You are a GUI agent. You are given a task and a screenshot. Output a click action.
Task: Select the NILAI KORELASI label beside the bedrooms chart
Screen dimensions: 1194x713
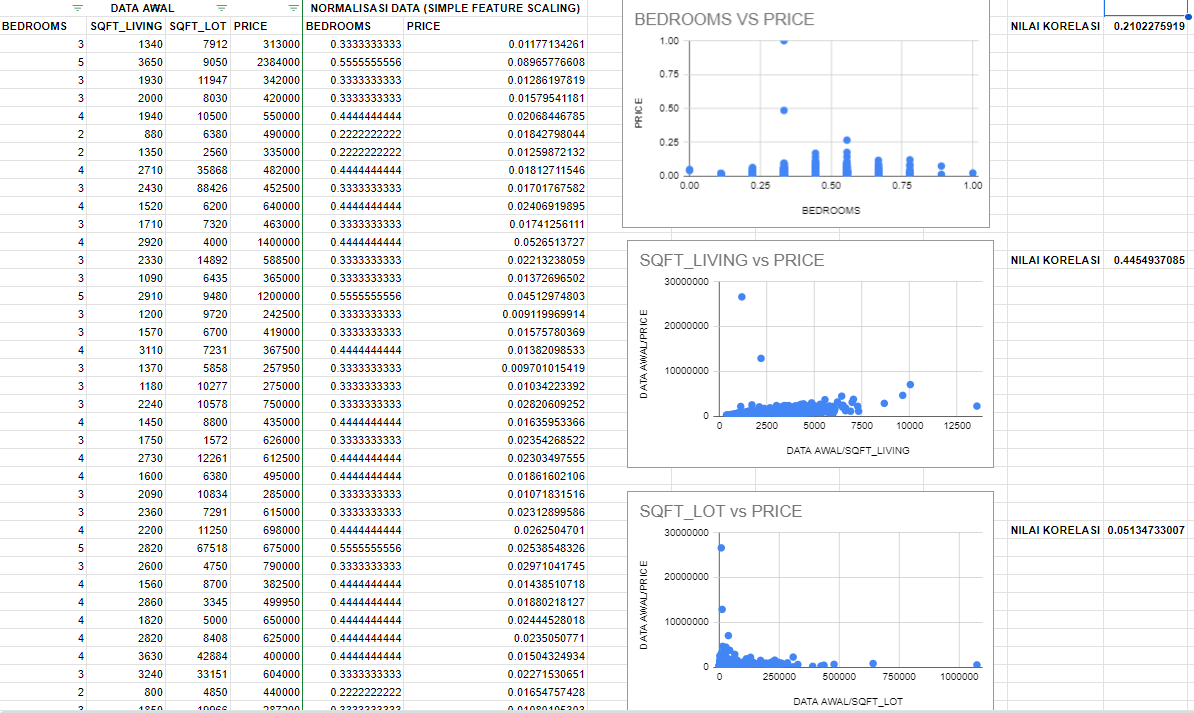(1055, 26)
